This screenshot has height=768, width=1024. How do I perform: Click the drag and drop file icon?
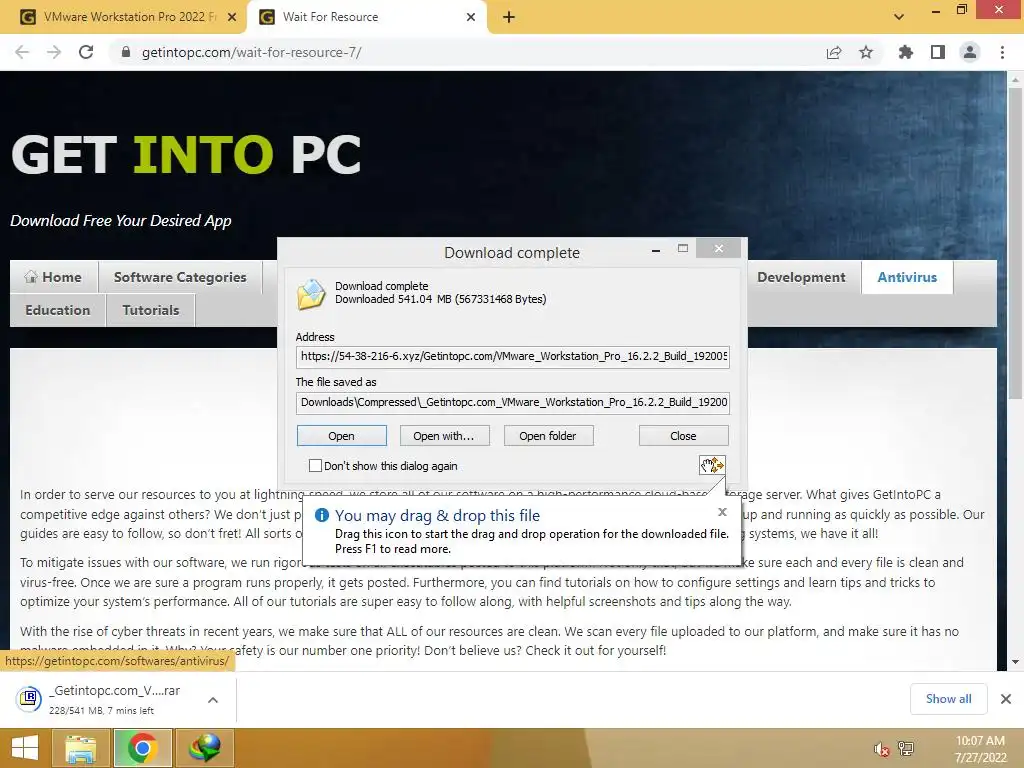click(712, 465)
